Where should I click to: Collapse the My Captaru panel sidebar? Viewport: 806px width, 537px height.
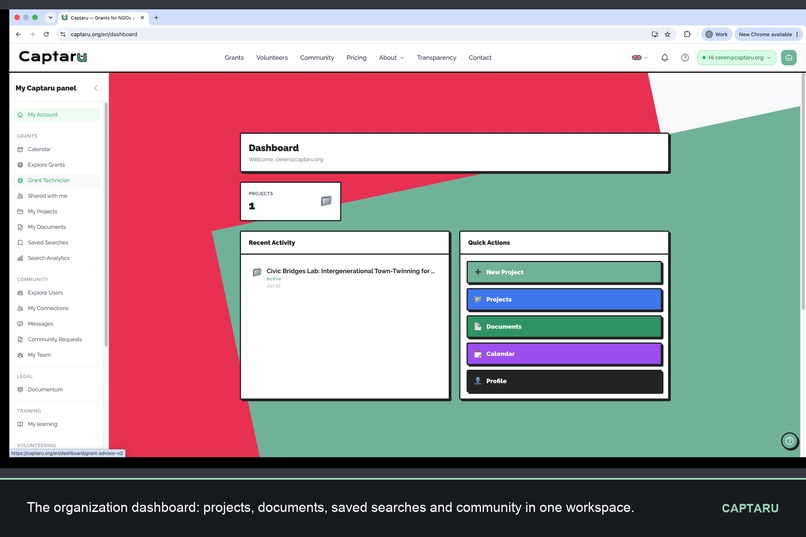click(x=96, y=88)
